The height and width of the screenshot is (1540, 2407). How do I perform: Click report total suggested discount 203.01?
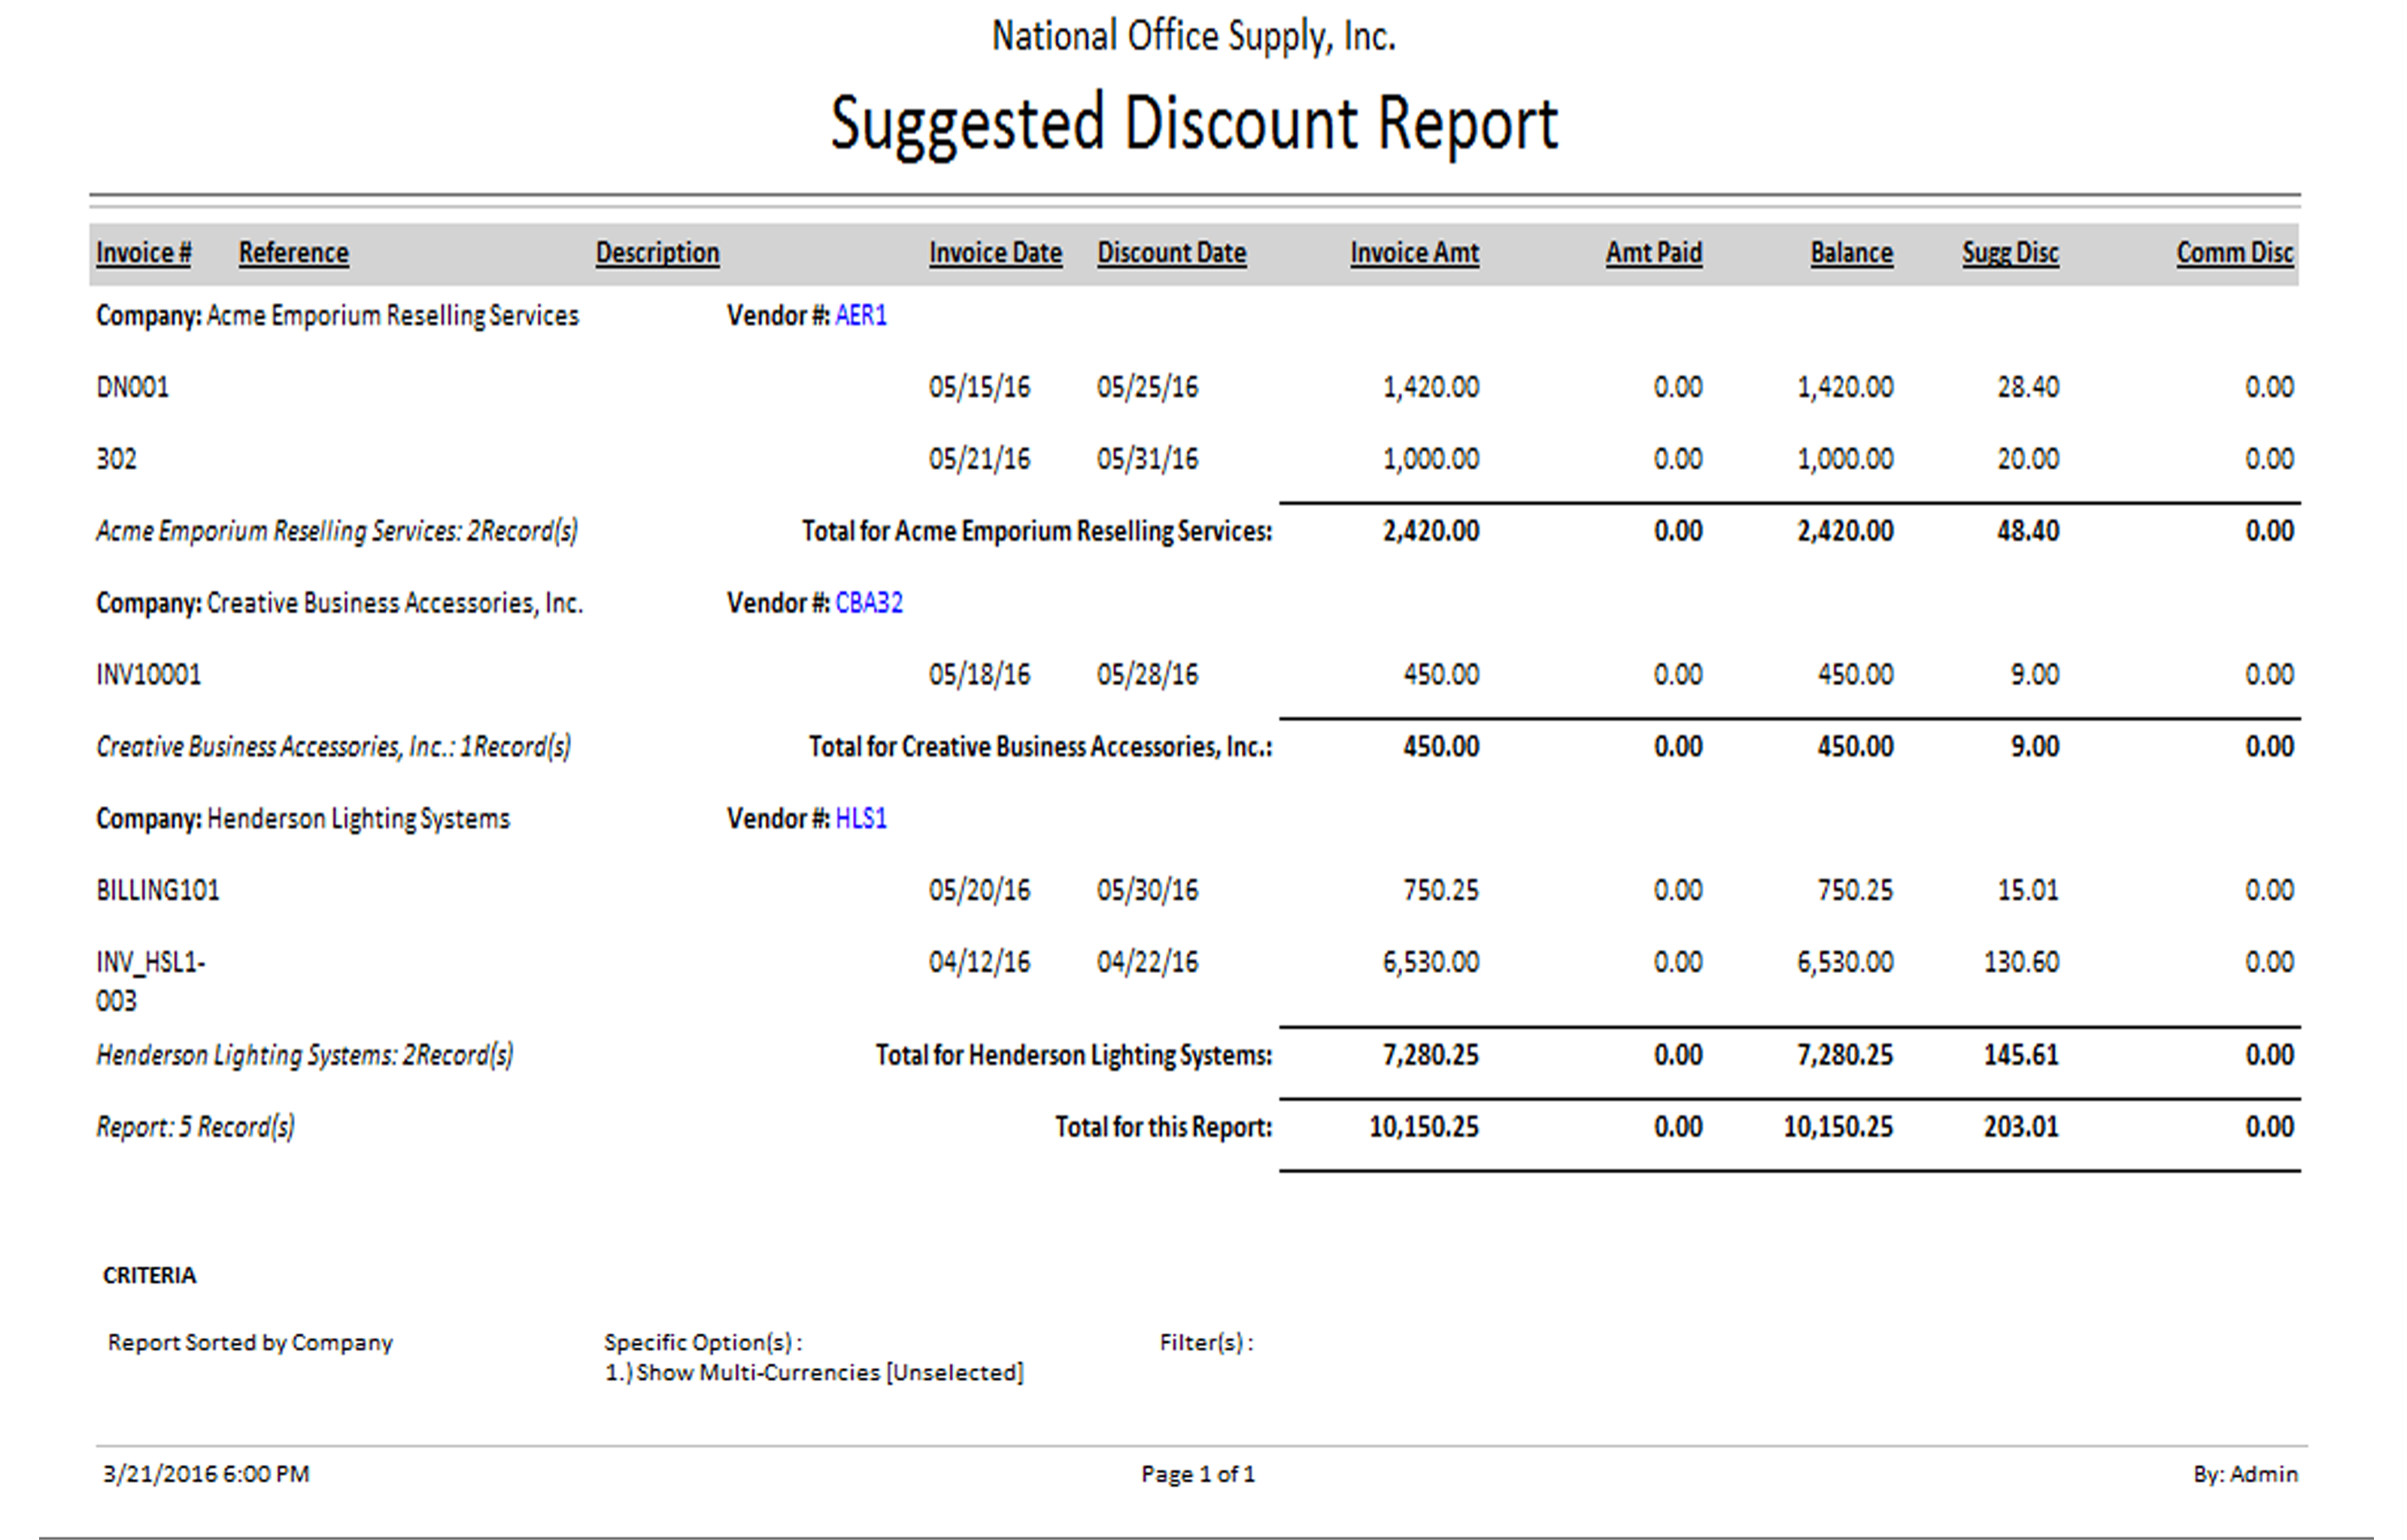click(x=2020, y=1127)
